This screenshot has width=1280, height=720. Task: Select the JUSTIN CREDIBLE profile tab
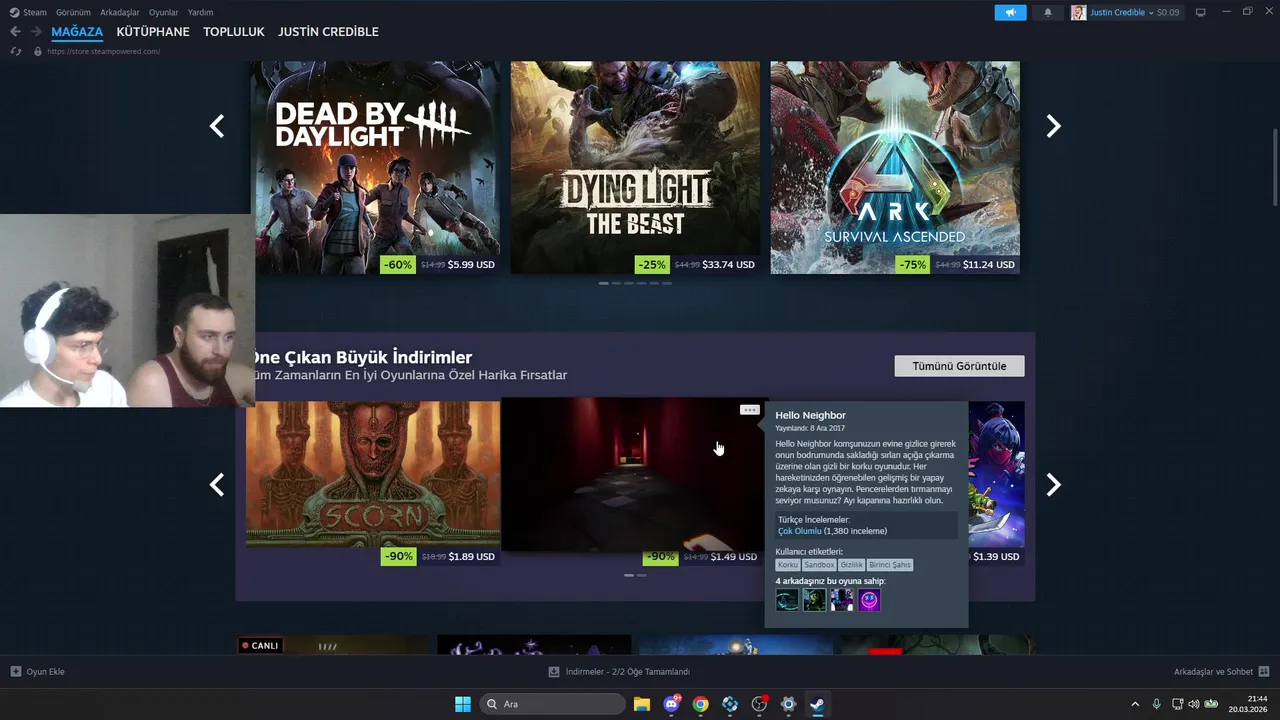click(x=328, y=32)
